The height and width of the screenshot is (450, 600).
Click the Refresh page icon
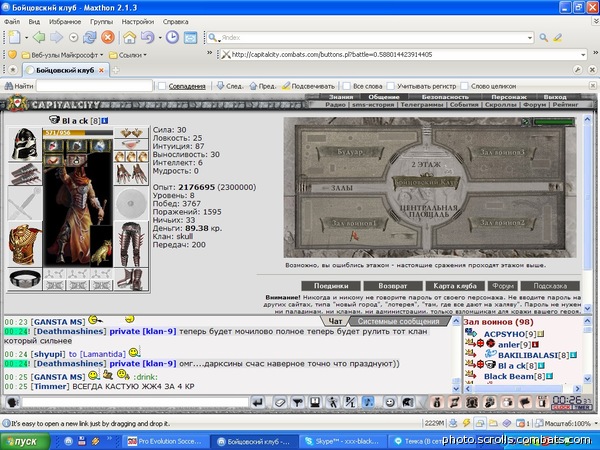tap(90, 38)
